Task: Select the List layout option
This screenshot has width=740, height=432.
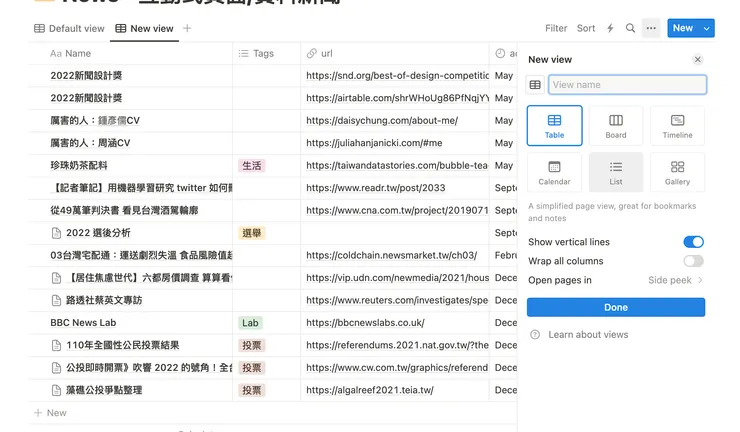Action: [x=616, y=172]
